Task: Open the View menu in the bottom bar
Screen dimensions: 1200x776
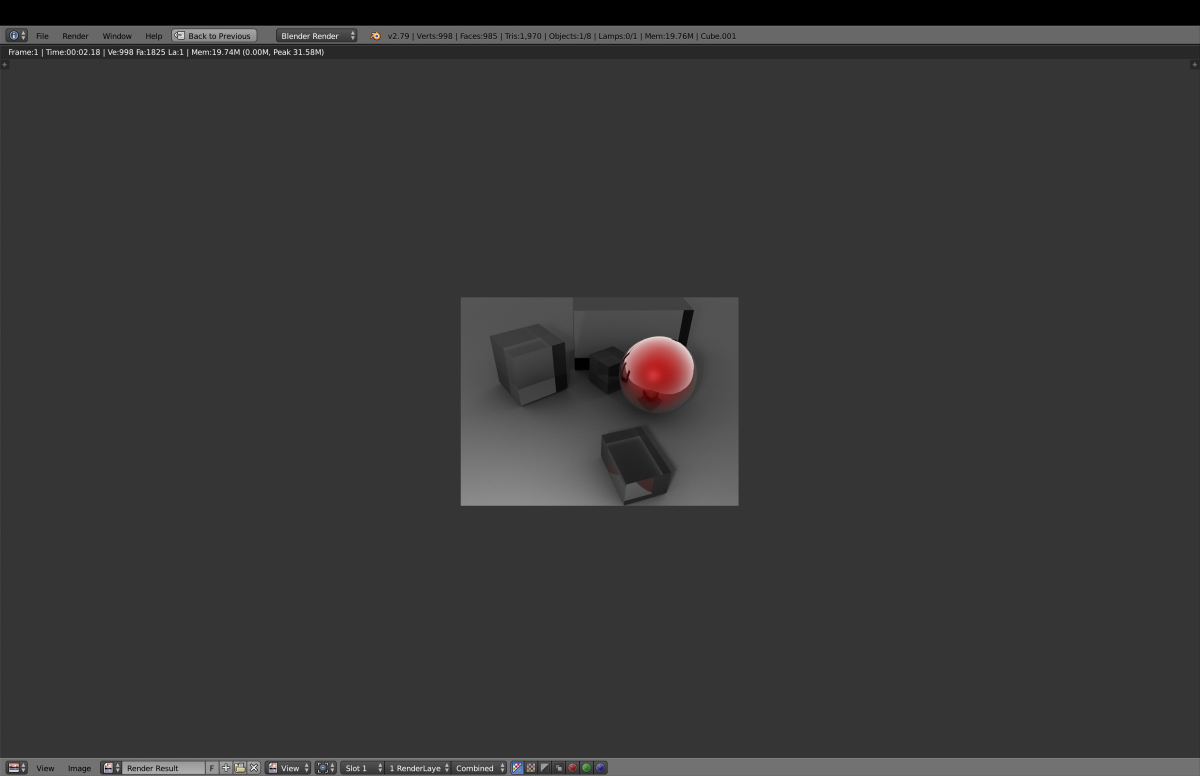Action: tap(46, 768)
